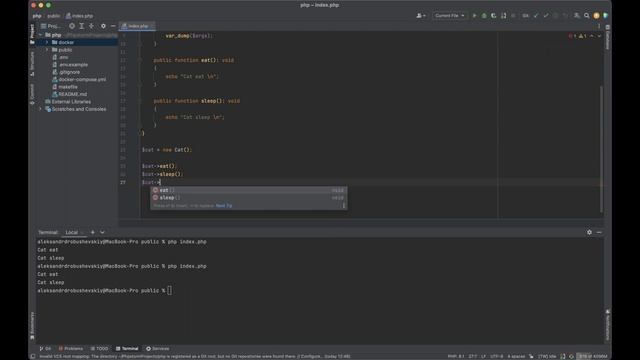The image size is (640, 360).
Task: Click the orange IDE updates icon
Action: click(x=596, y=16)
